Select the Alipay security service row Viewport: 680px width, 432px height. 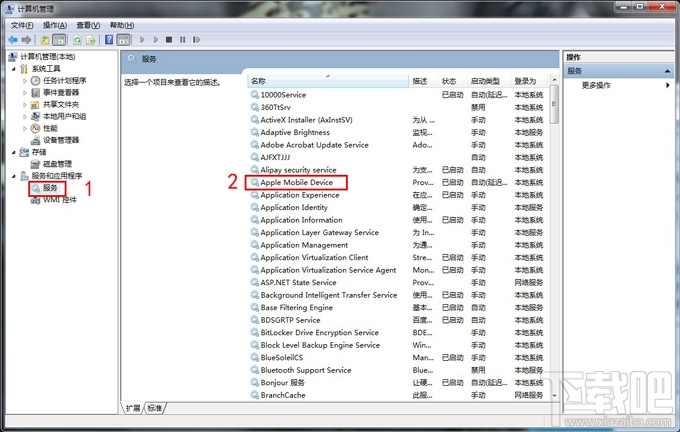[x=396, y=170]
